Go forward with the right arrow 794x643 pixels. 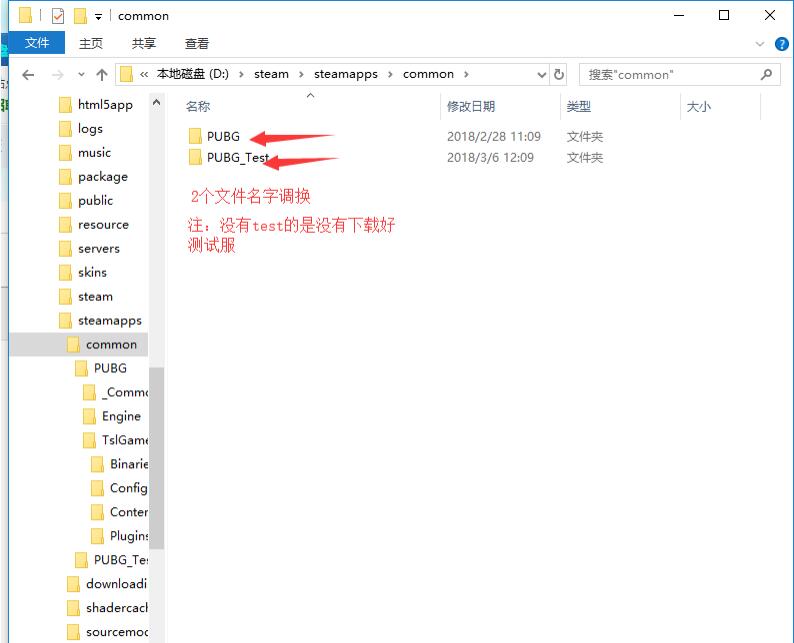(58, 75)
